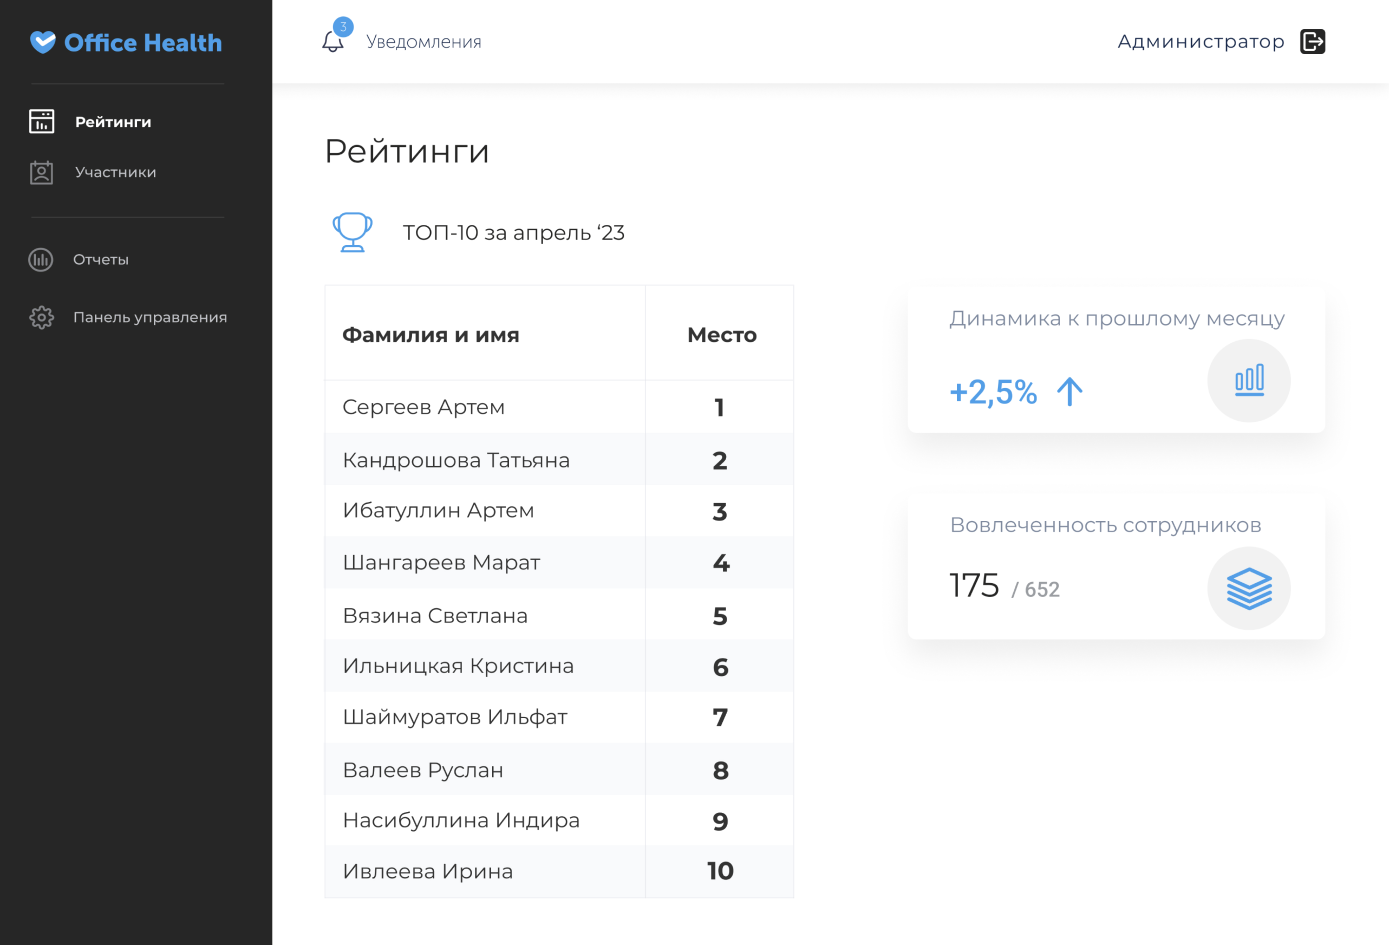Viewport: 1389px width, 945px height.
Task: Click the Отчеты chart icon
Action: pyautogui.click(x=41, y=260)
